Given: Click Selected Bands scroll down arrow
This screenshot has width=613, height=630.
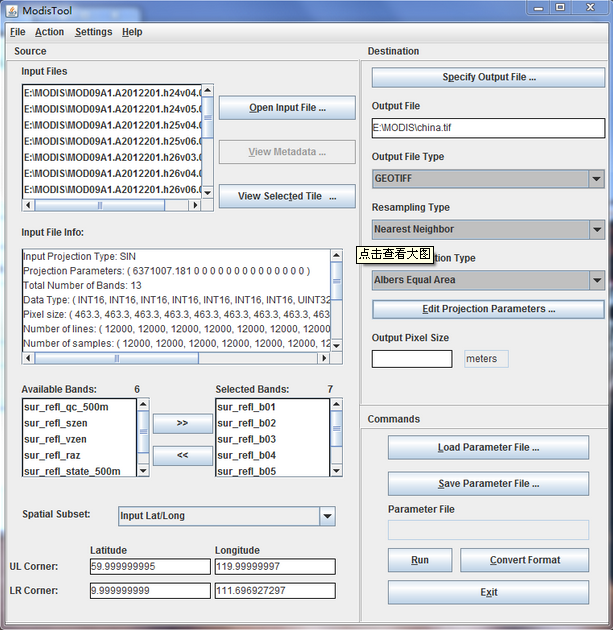Looking at the screenshot, I should pyautogui.click(x=336, y=470).
